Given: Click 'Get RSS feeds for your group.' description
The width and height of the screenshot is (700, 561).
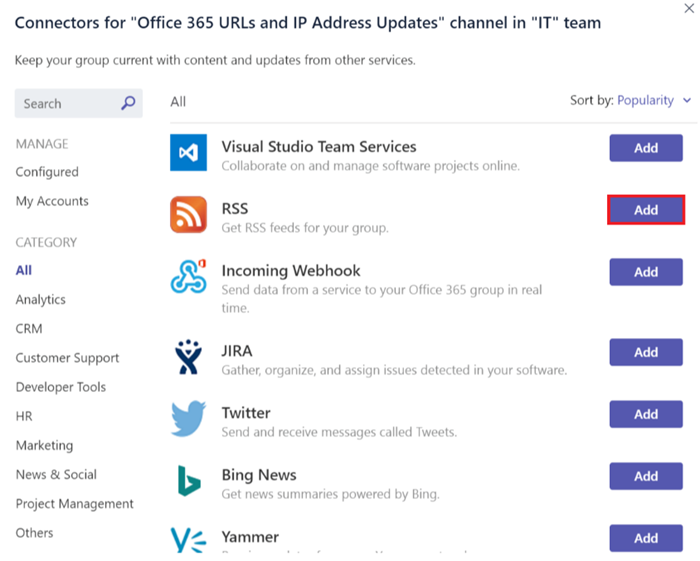Looking at the screenshot, I should pos(305,228).
